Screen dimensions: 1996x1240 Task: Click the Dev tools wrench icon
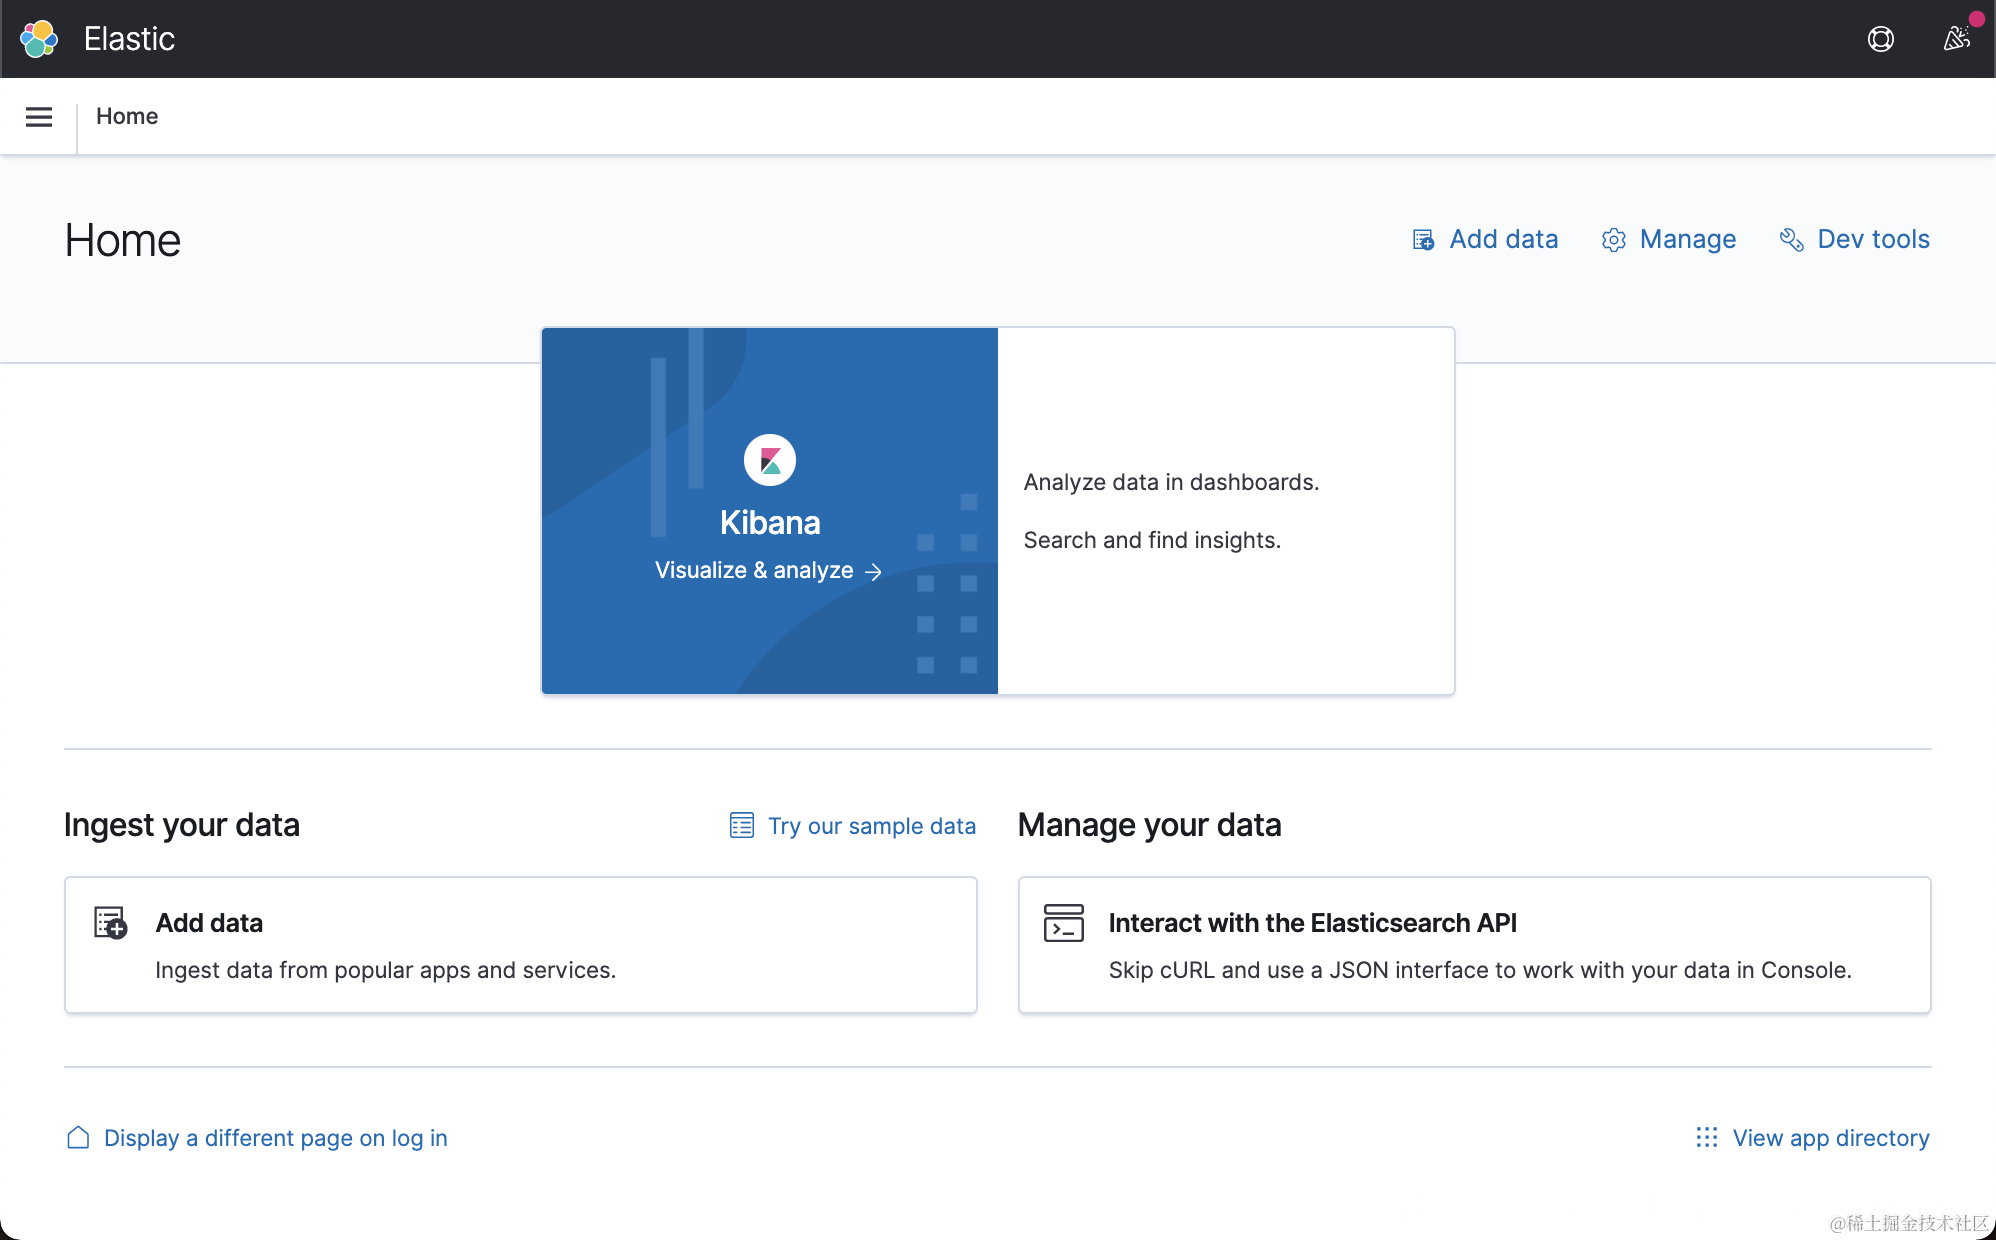click(1791, 240)
